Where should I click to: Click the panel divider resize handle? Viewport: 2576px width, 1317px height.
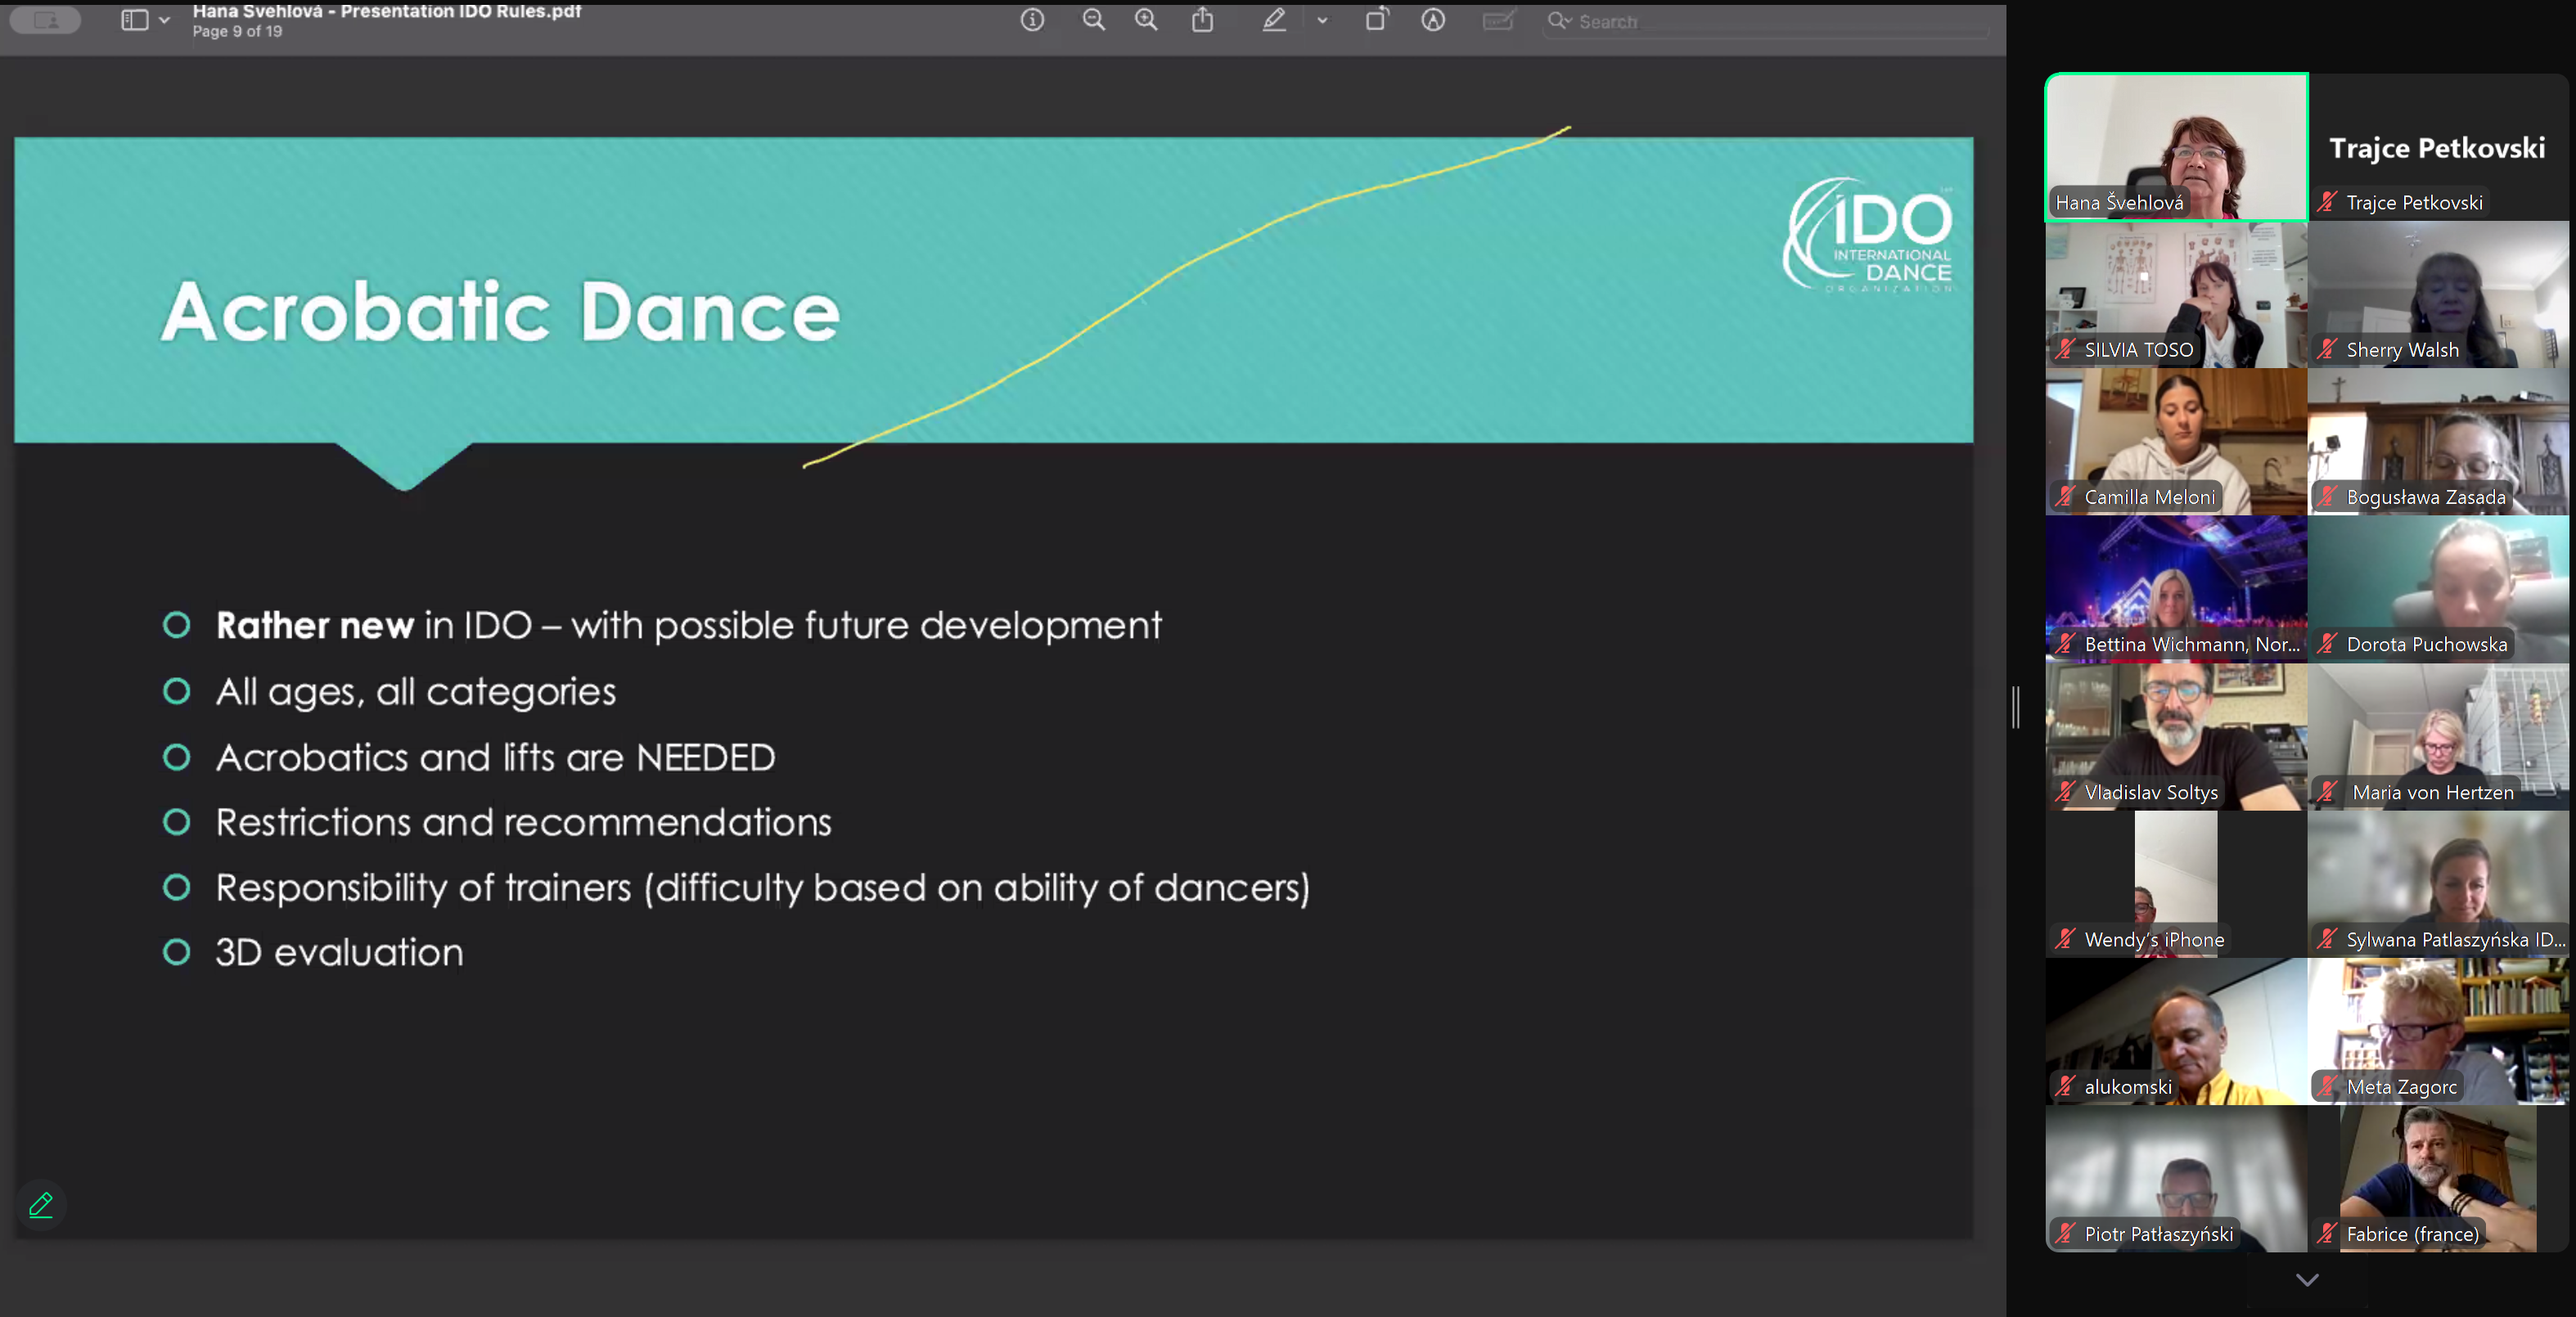tap(2016, 707)
